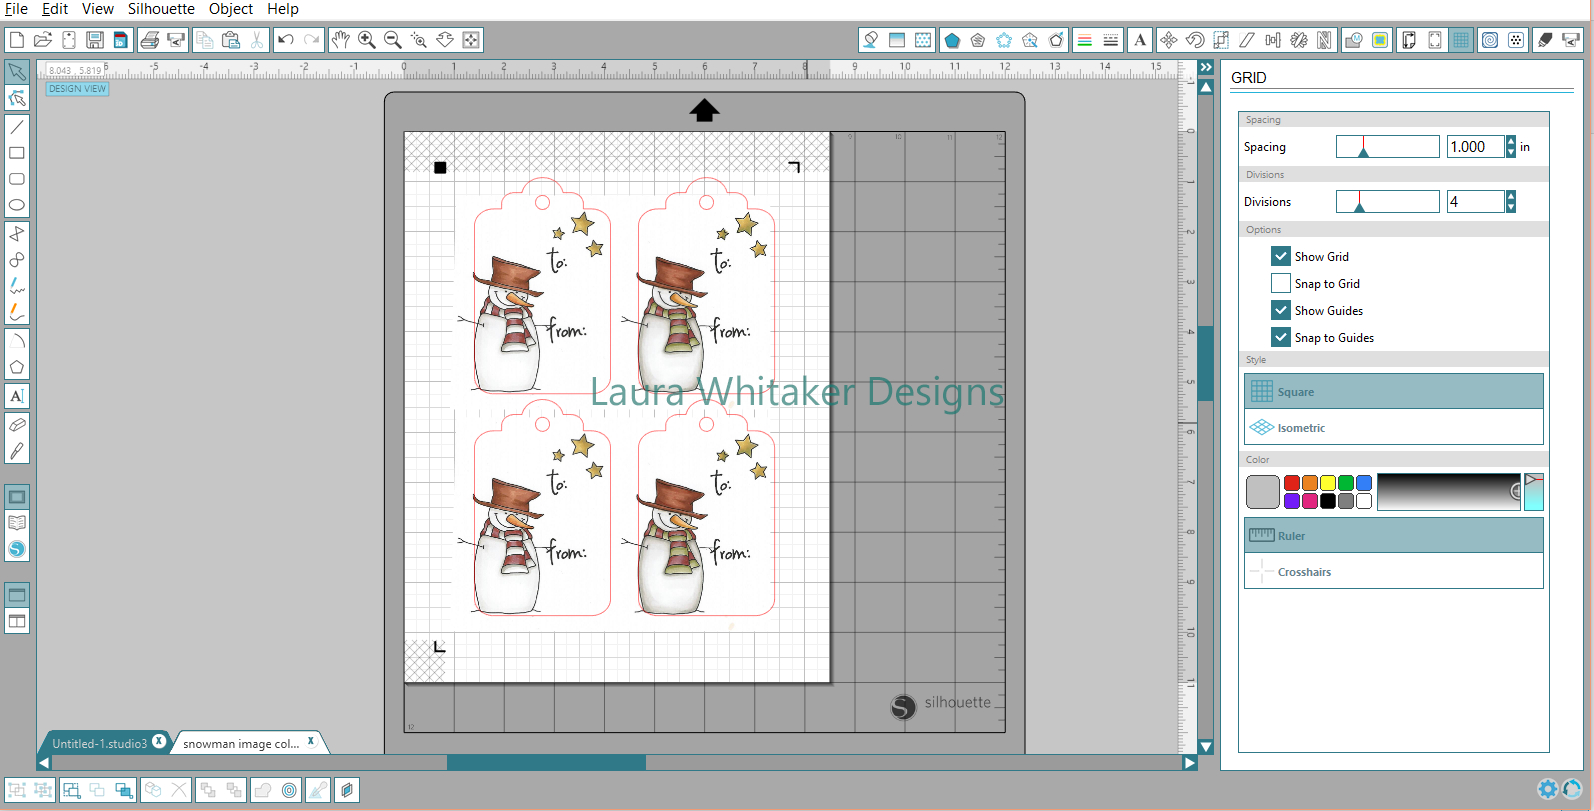Screen dimensions: 1594x811
Task: Select the Edit Points tool
Action: pyautogui.click(x=17, y=97)
